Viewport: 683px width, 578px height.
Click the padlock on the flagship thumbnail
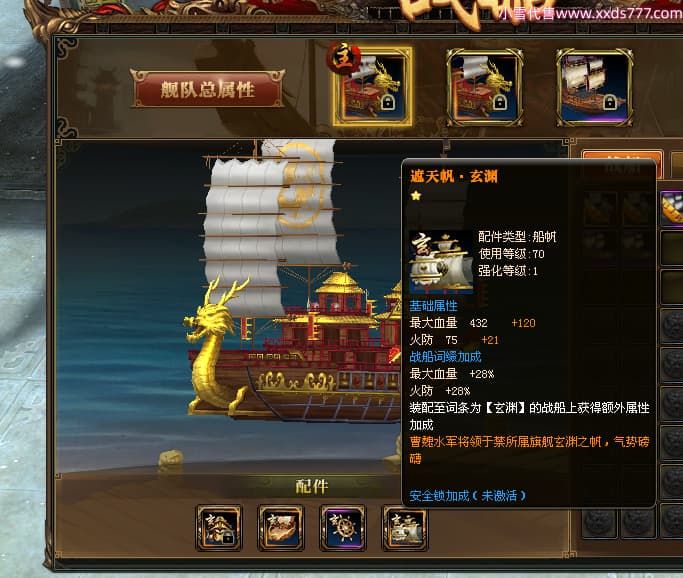coord(388,102)
